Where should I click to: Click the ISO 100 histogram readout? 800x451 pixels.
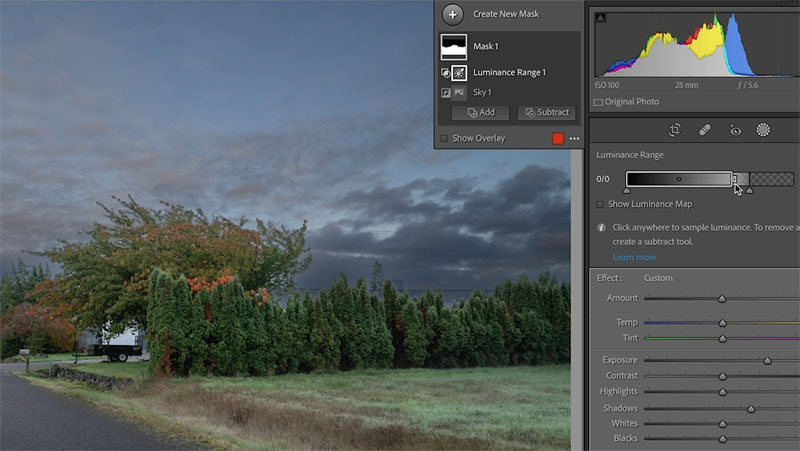click(607, 85)
